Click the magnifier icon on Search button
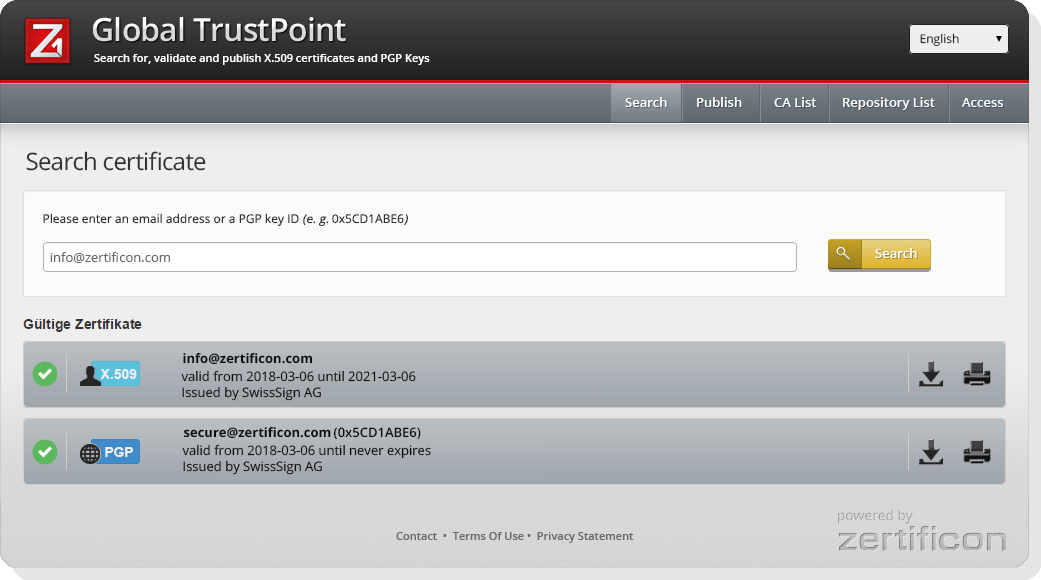 [844, 254]
